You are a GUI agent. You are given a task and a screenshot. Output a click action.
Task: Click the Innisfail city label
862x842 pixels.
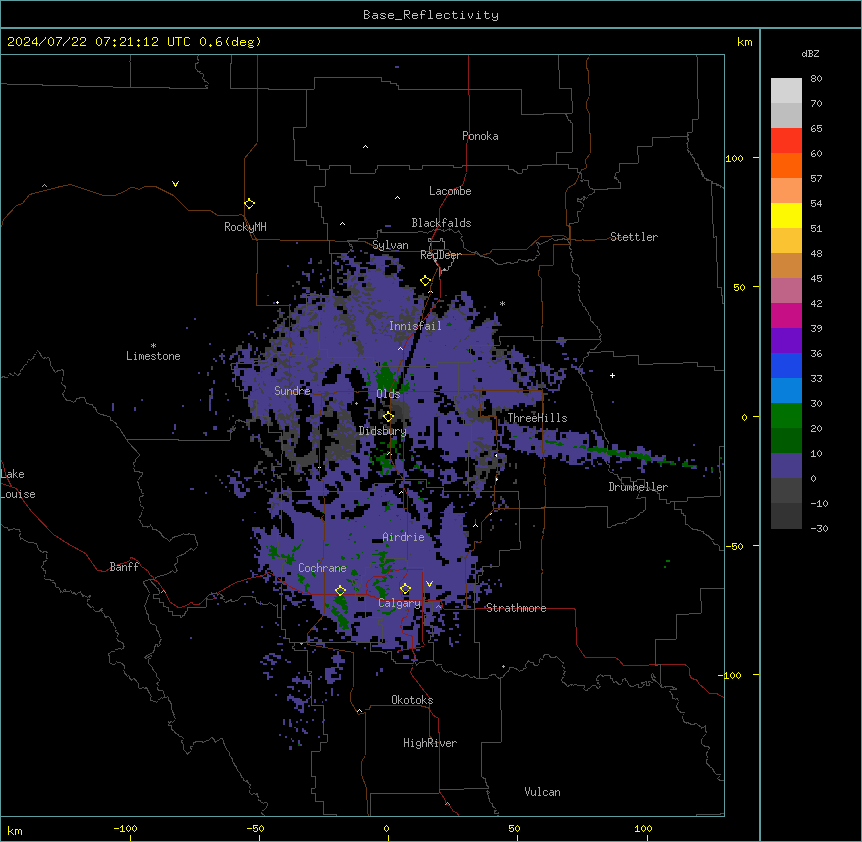pos(415,326)
